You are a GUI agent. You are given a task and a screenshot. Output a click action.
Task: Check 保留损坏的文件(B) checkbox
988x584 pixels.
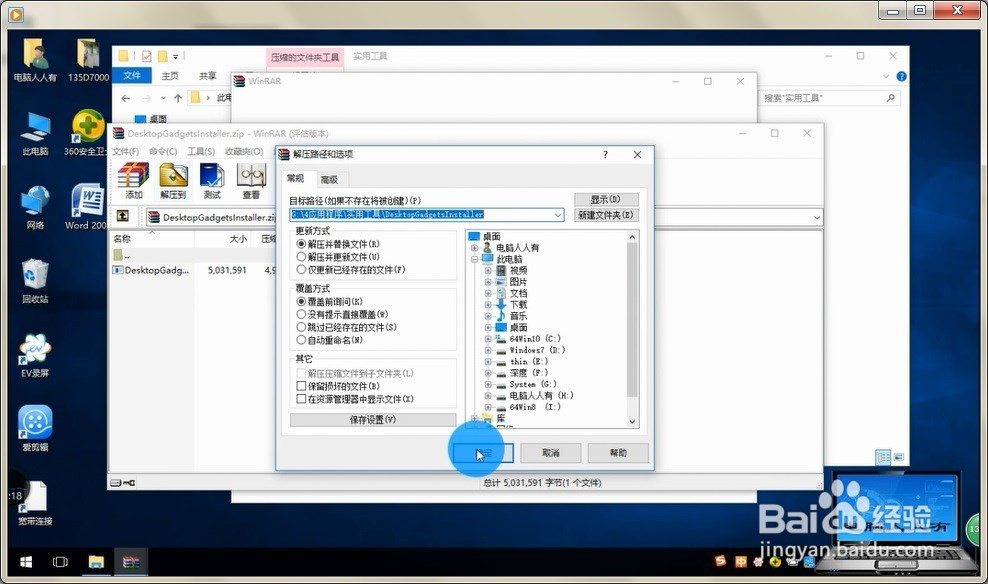(x=301, y=386)
